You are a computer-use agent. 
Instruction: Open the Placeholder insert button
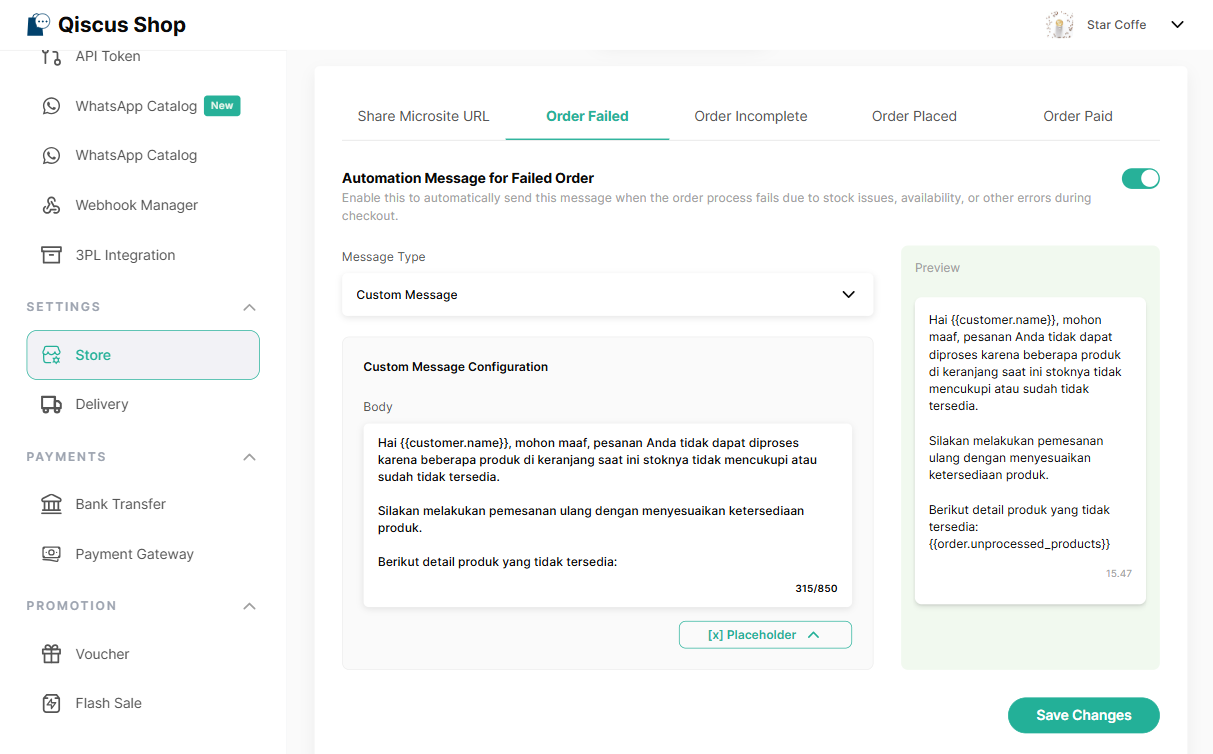pos(765,635)
